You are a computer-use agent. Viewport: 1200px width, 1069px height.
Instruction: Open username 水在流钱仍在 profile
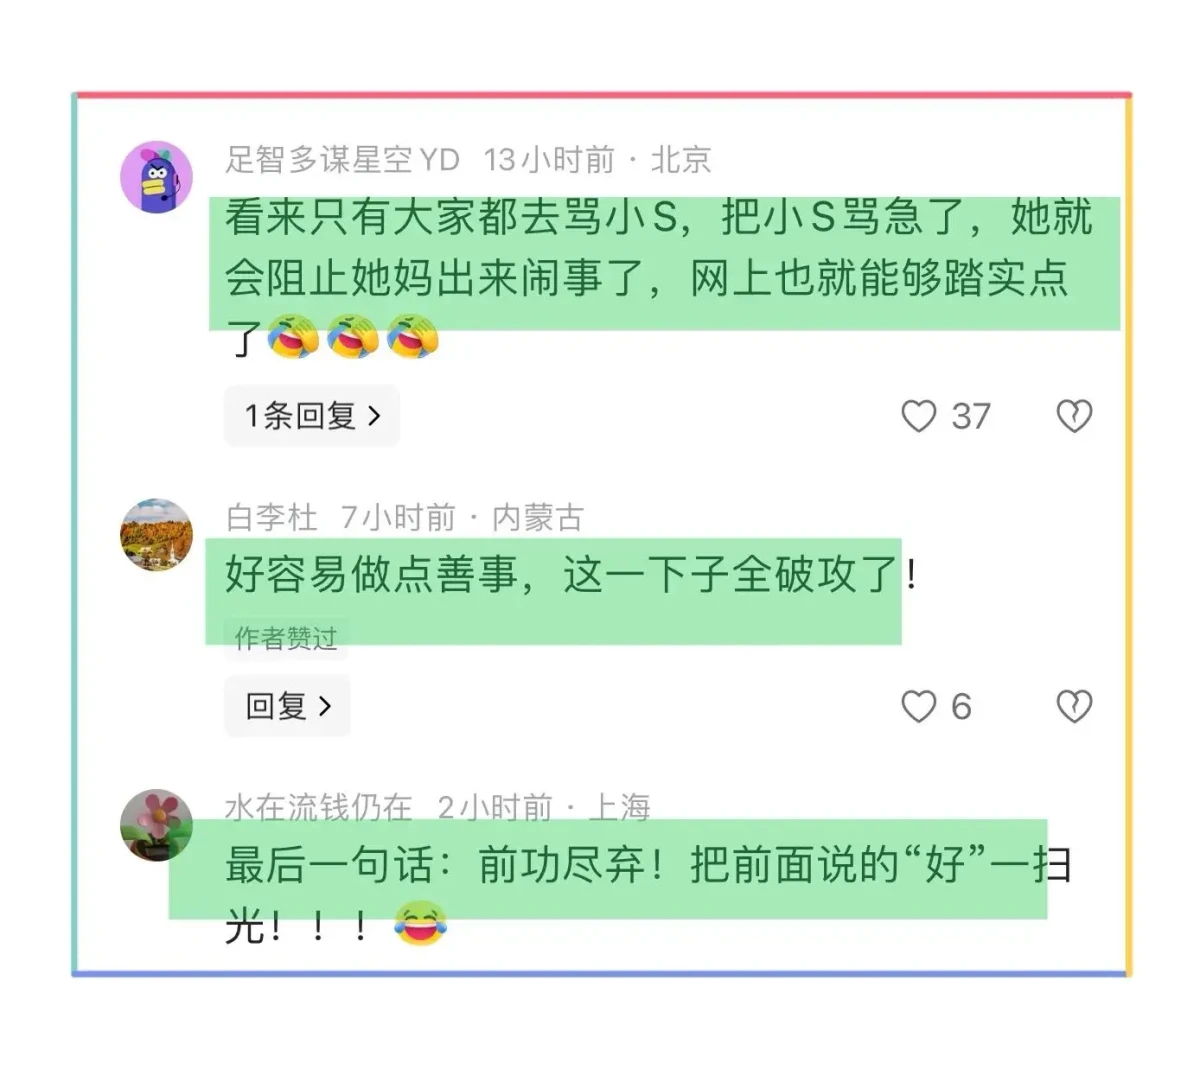[x=318, y=806]
